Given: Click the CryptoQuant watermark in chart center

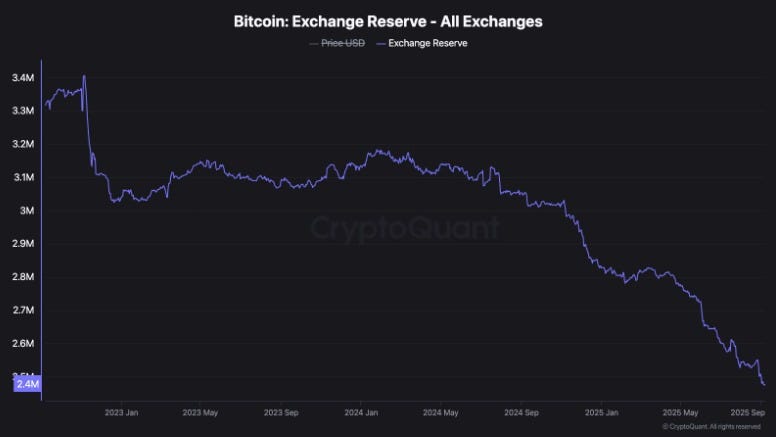Looking at the screenshot, I should tap(405, 228).
